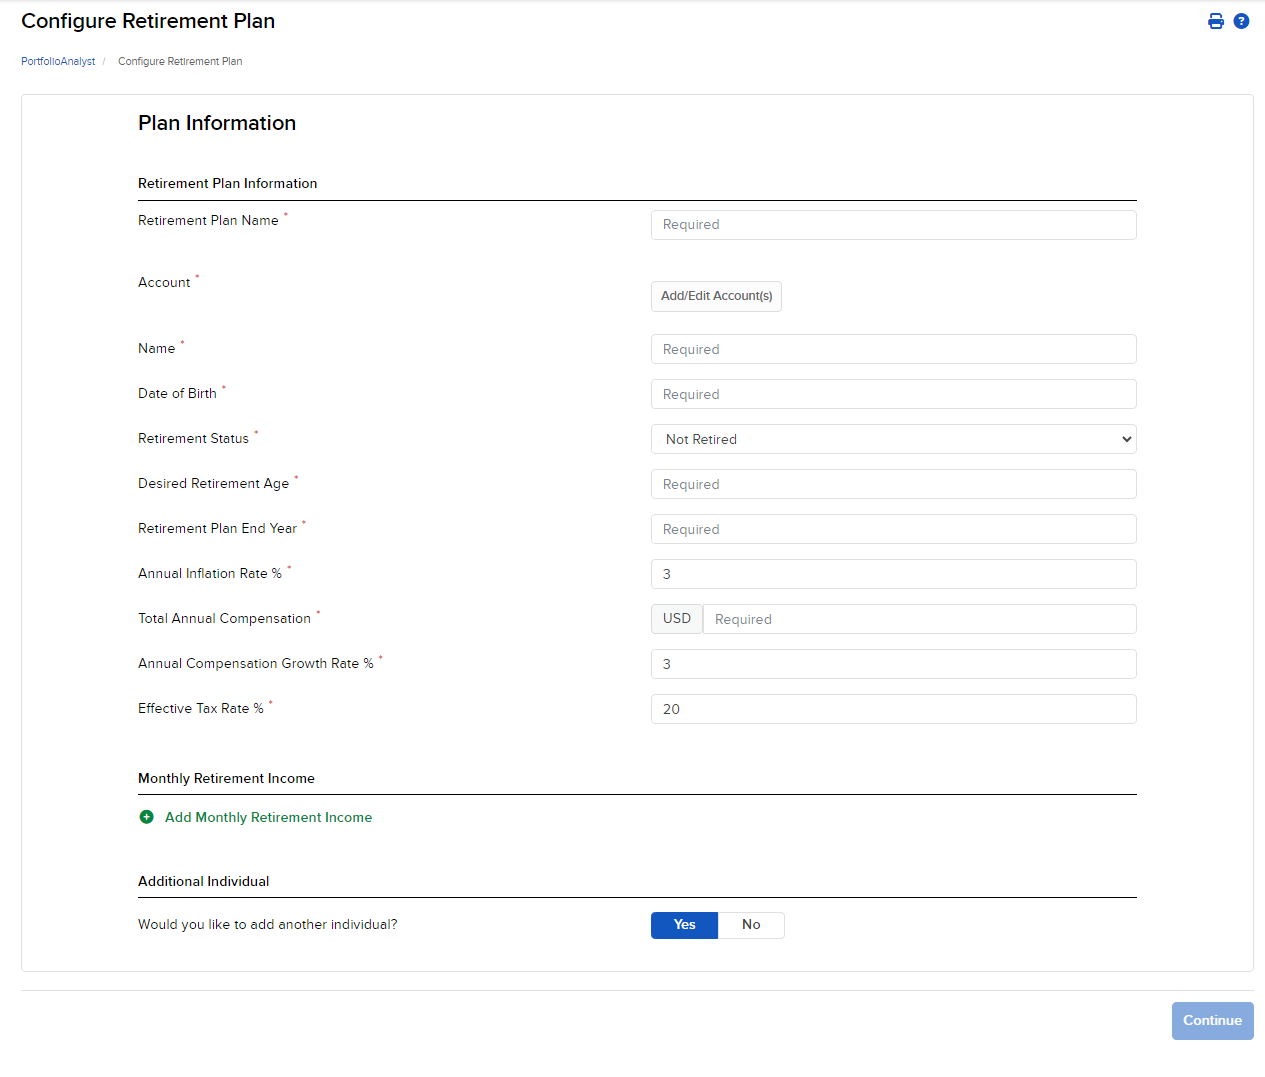Viewport: 1265px width, 1077px height.
Task: Select the Desired Retirement Age field
Action: [x=893, y=483]
